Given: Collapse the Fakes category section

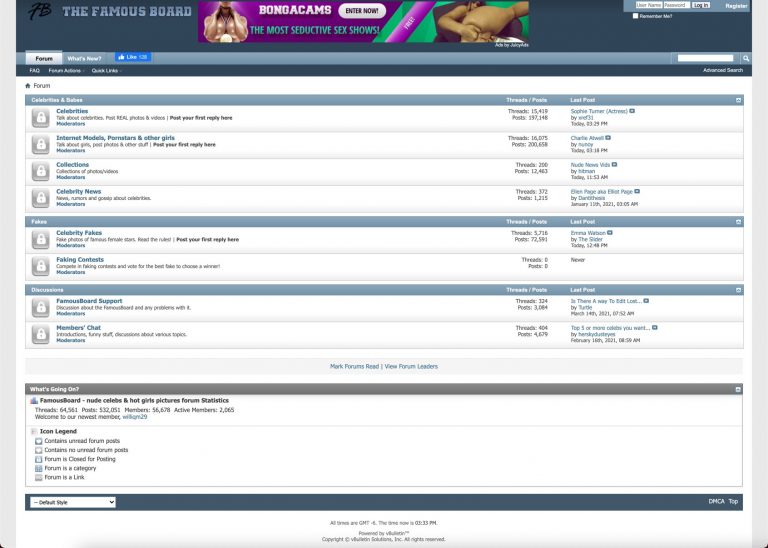Looking at the screenshot, I should coord(738,222).
